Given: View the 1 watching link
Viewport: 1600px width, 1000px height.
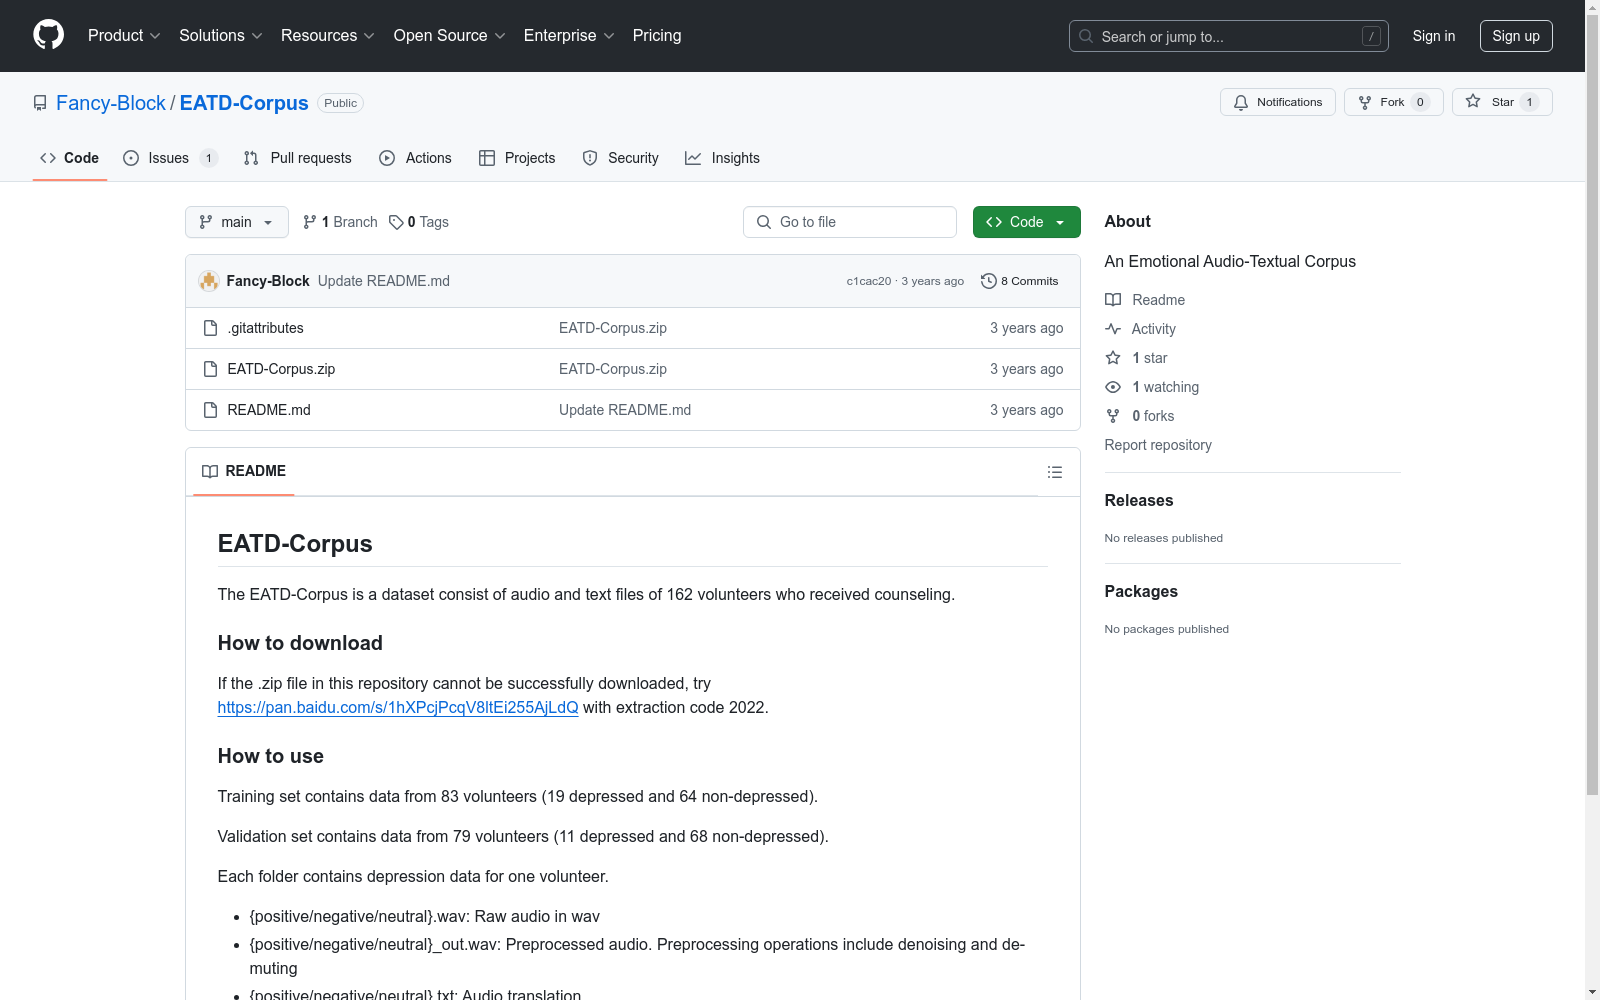Looking at the screenshot, I should pyautogui.click(x=1152, y=387).
